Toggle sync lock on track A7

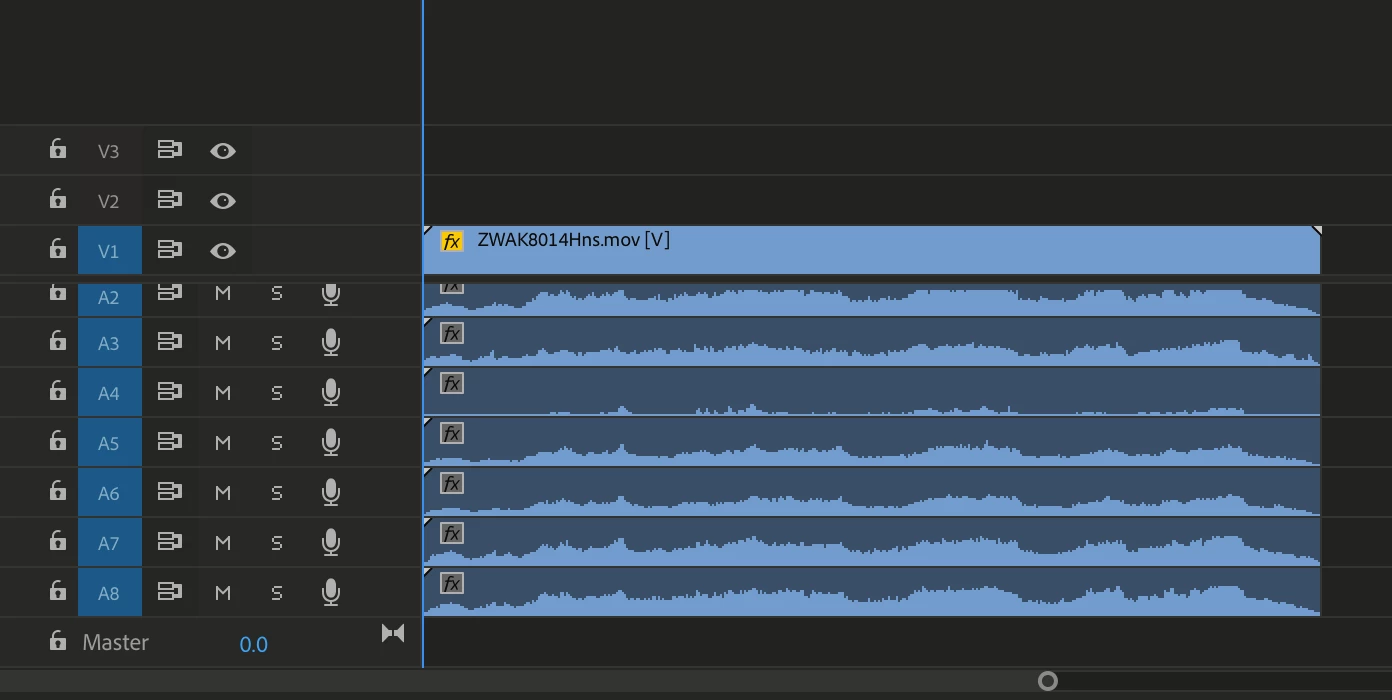170,542
